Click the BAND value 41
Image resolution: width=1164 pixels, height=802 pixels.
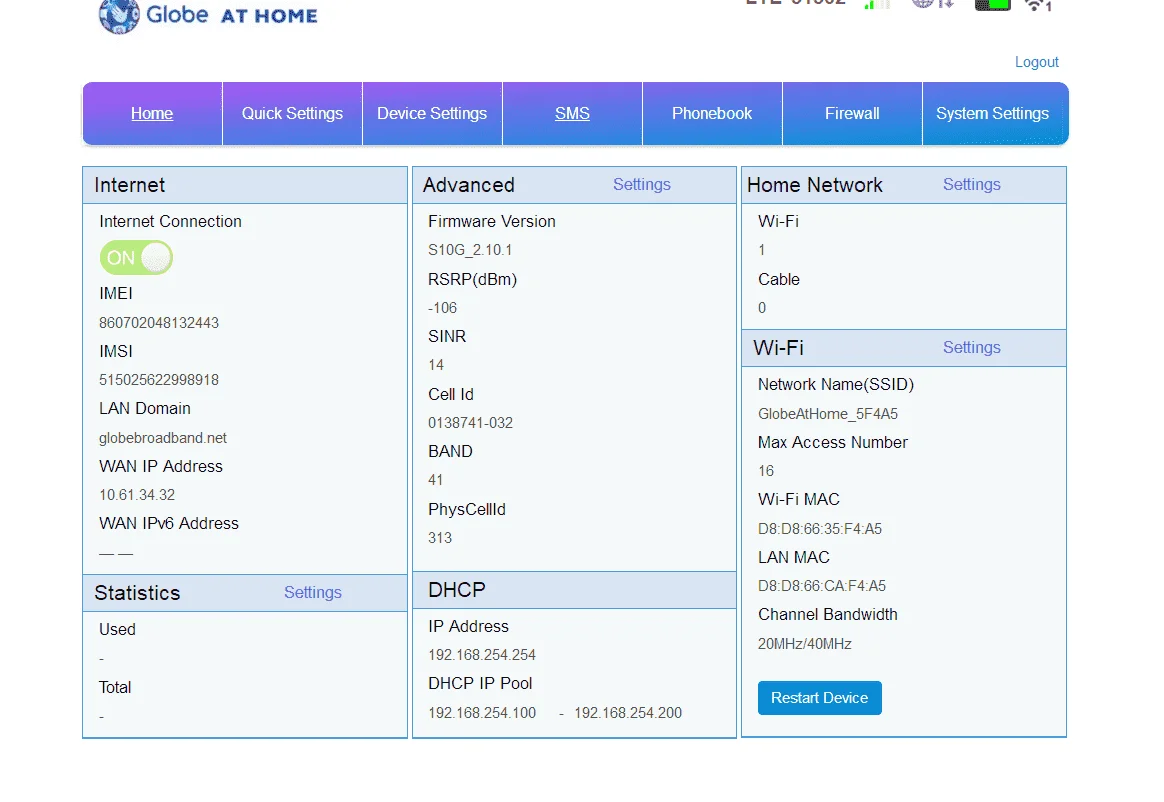click(x=436, y=480)
